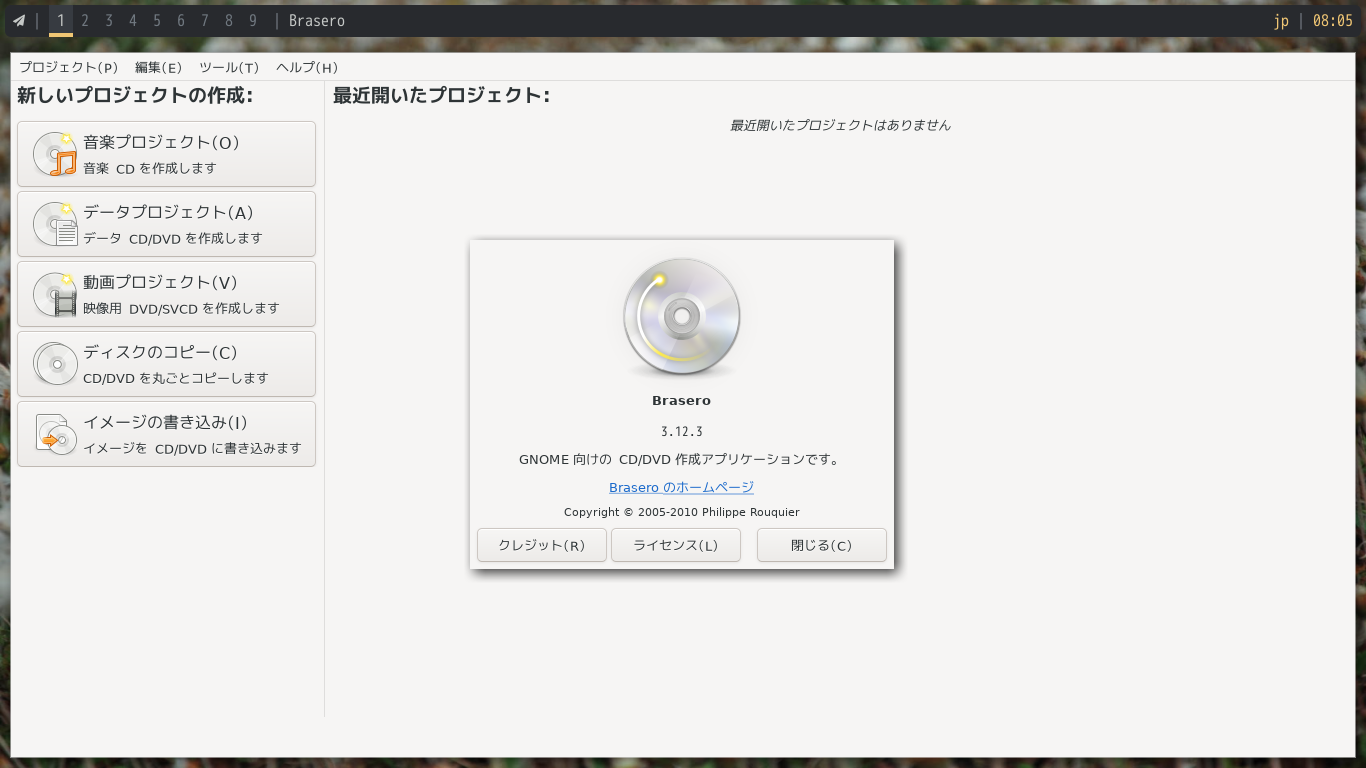
Task: Start a 音楽プロジェクト(O)
Action: pos(166,154)
